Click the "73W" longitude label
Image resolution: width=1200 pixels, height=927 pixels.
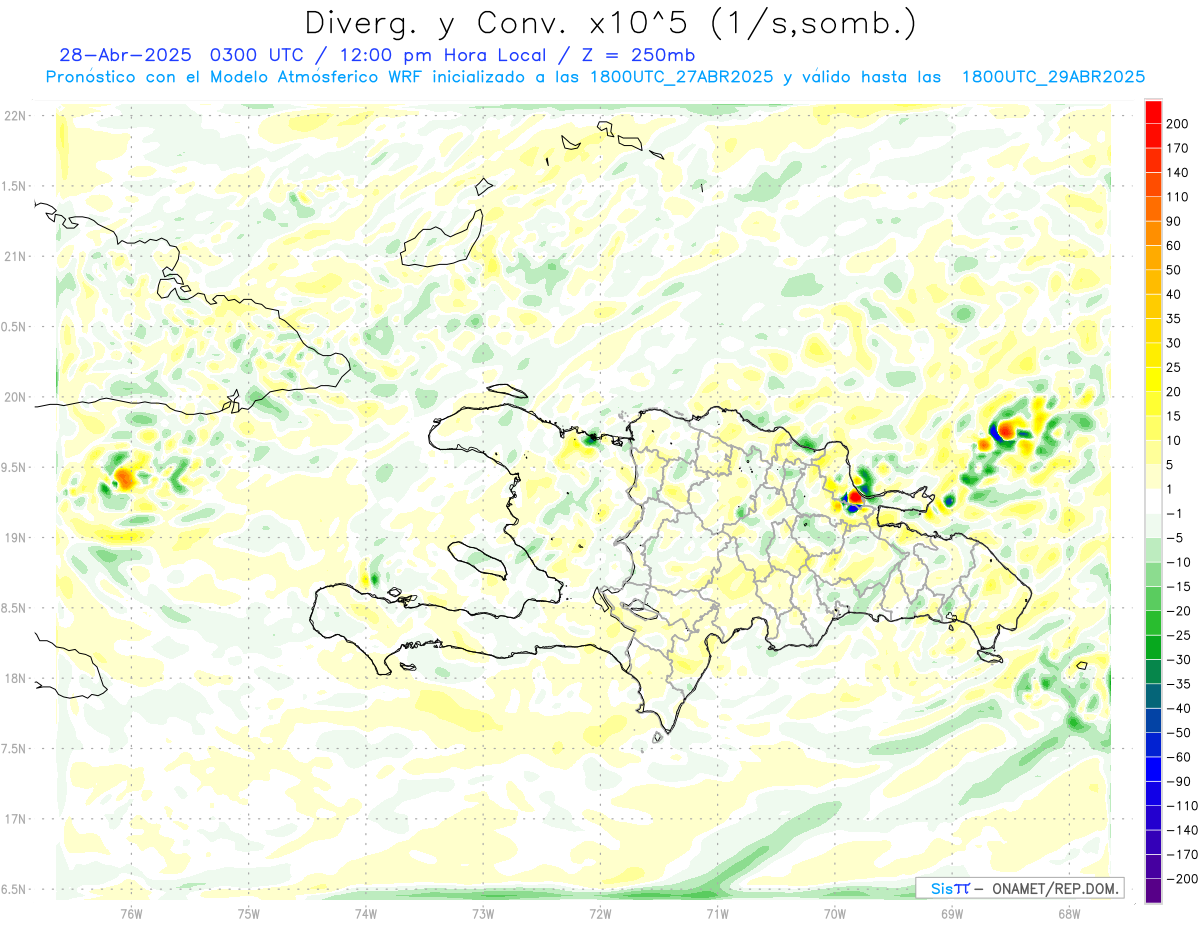click(483, 913)
